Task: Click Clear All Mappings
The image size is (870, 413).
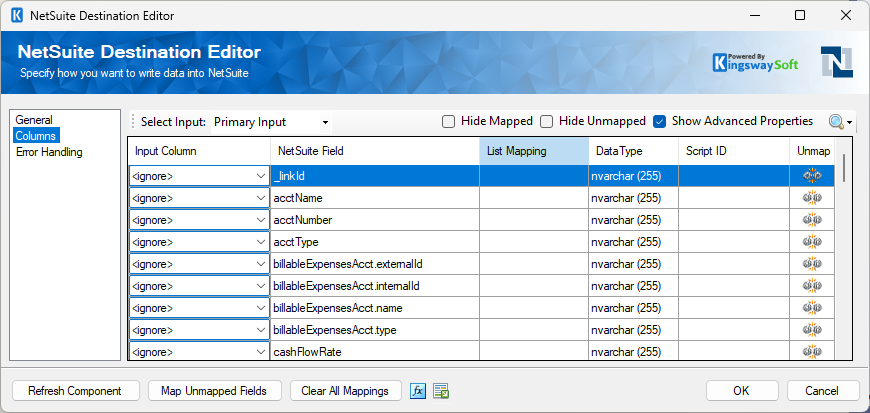Action: click(x=345, y=391)
